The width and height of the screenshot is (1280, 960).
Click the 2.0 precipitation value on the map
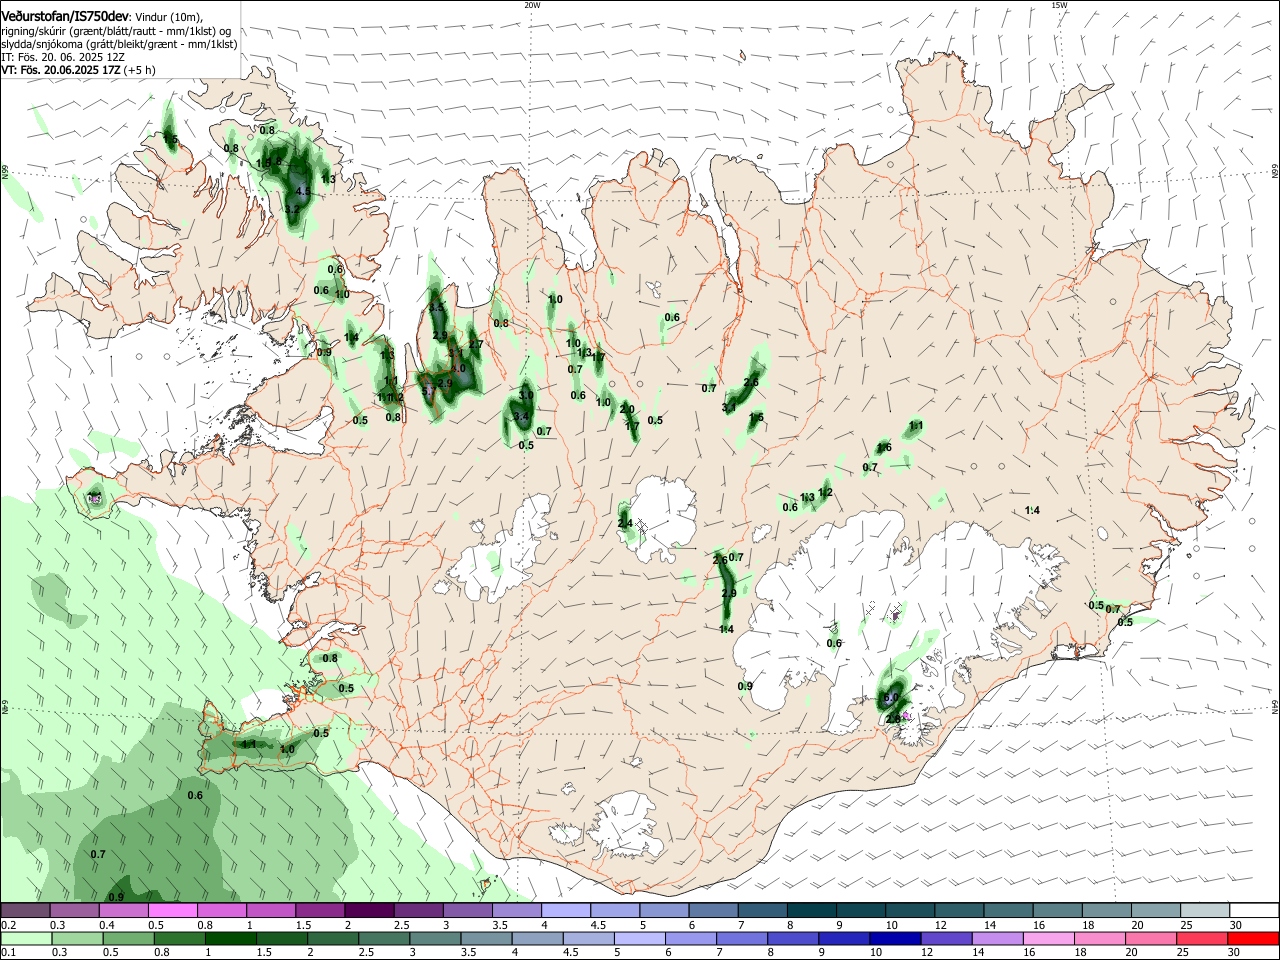point(627,409)
